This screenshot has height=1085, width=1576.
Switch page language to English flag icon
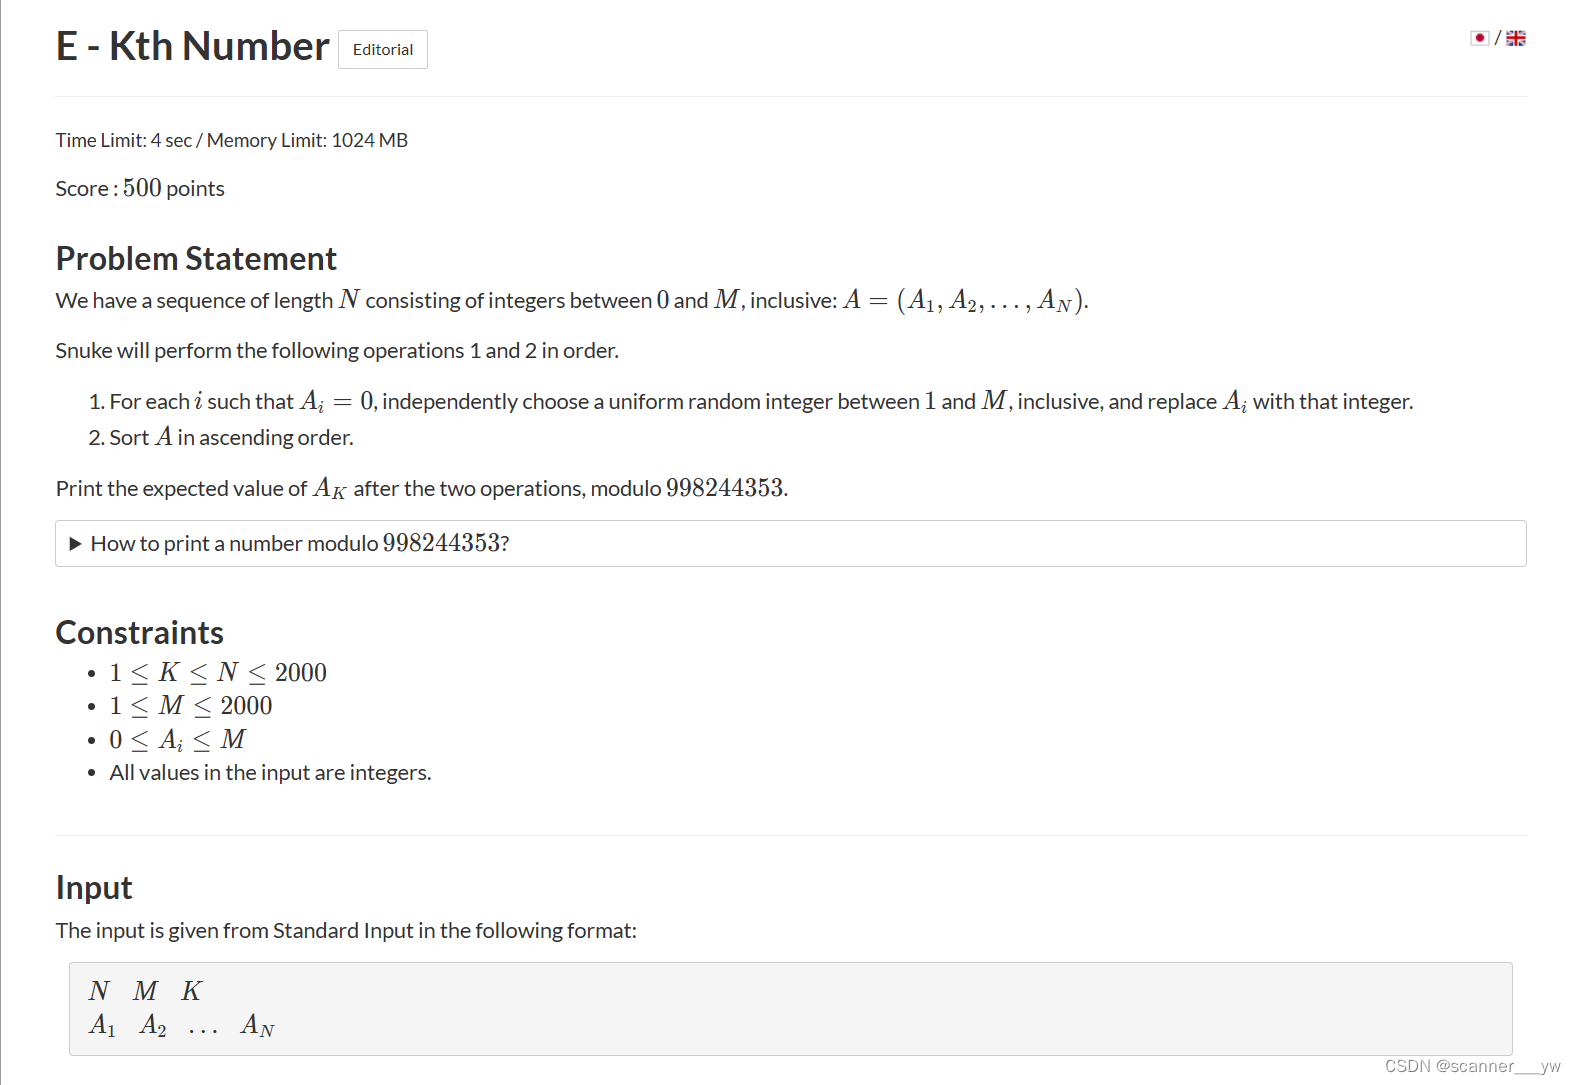click(1516, 37)
